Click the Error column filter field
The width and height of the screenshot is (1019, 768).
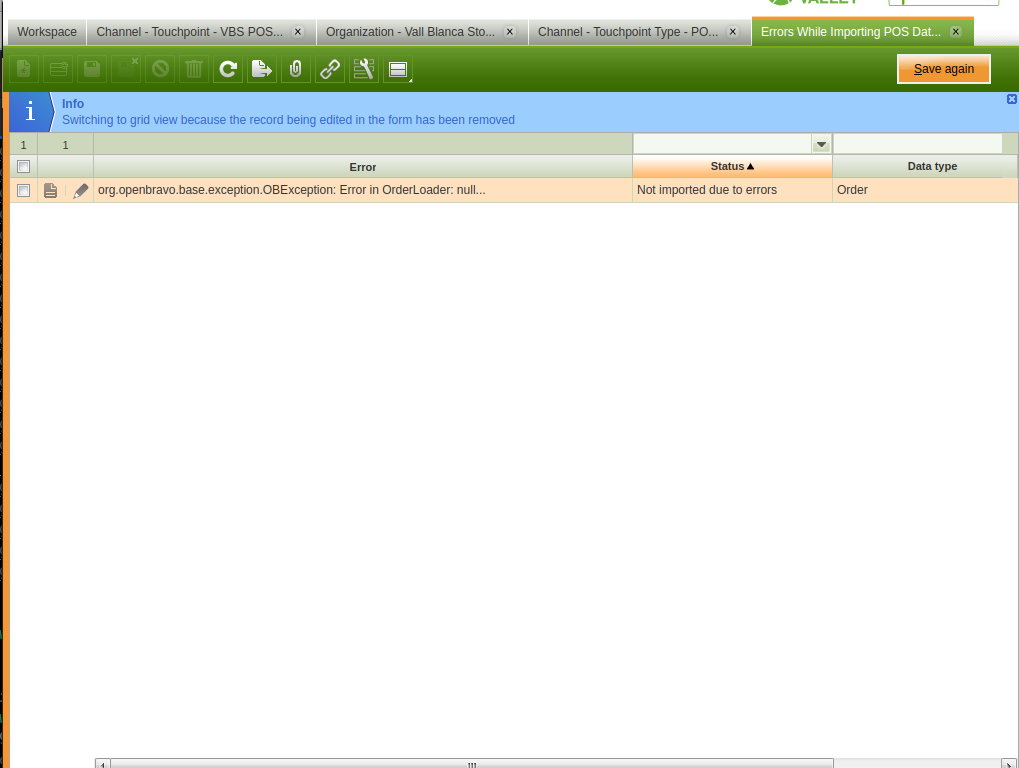(x=363, y=144)
